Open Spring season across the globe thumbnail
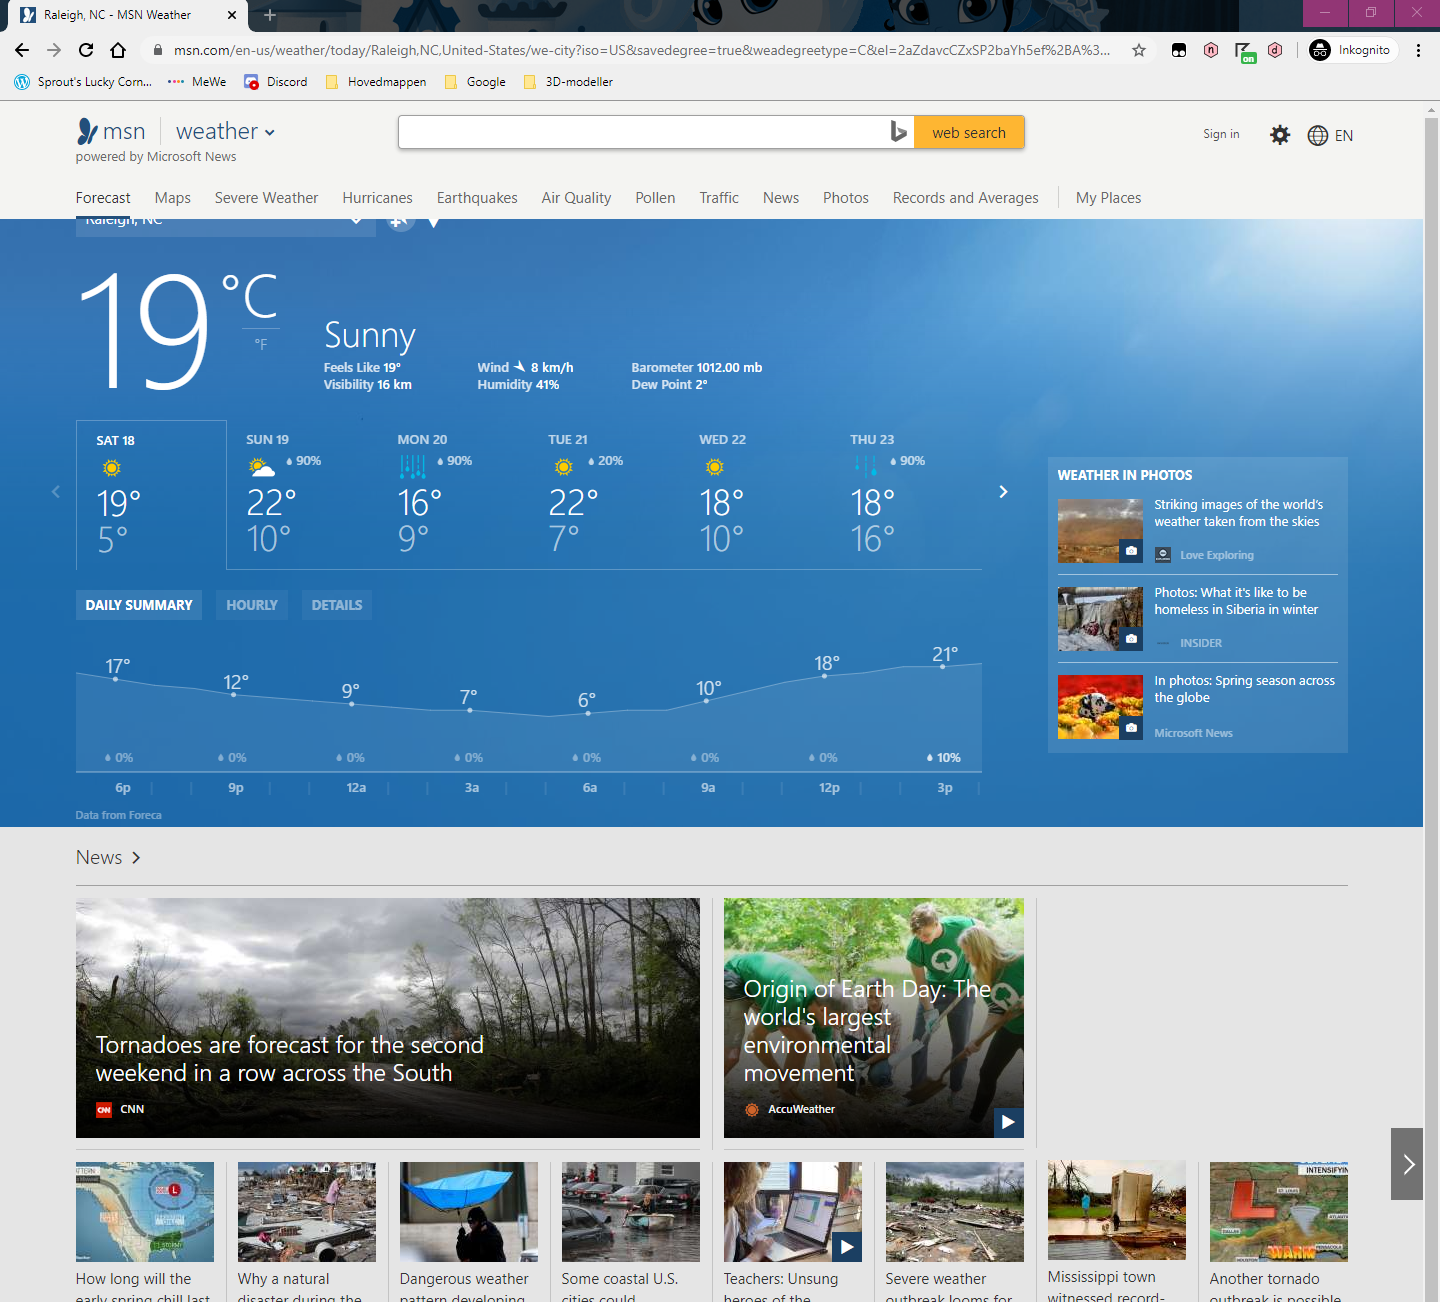The image size is (1440, 1302). pos(1100,707)
